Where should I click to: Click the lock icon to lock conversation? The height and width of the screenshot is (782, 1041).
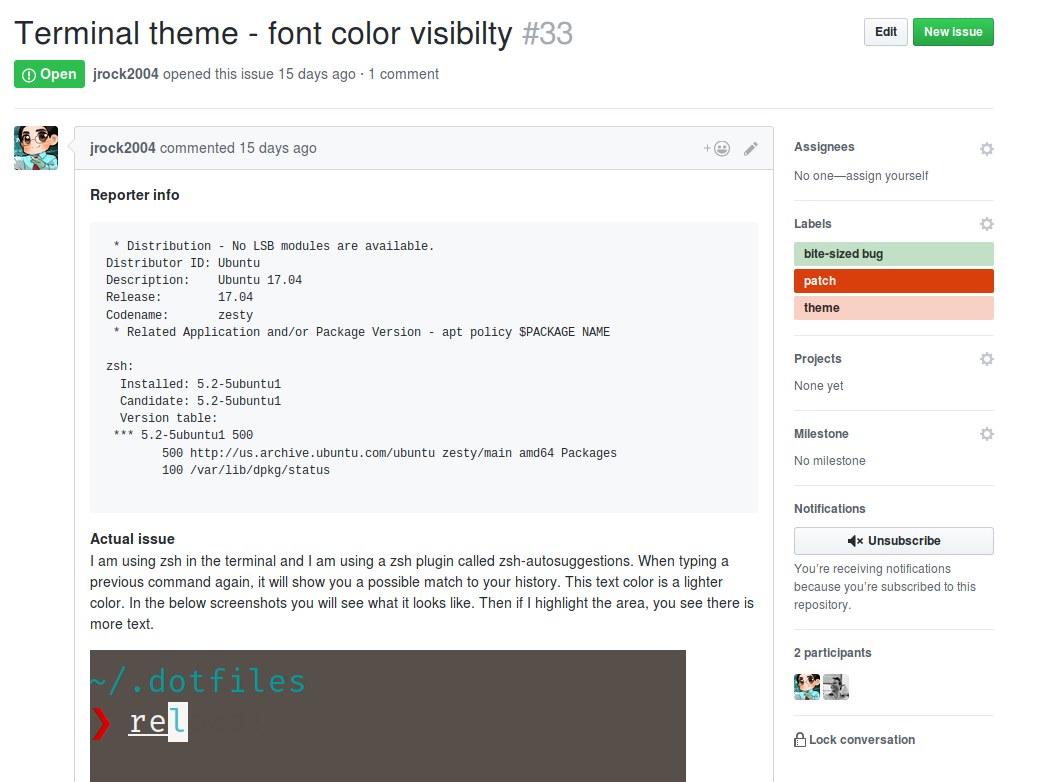pyautogui.click(x=799, y=739)
